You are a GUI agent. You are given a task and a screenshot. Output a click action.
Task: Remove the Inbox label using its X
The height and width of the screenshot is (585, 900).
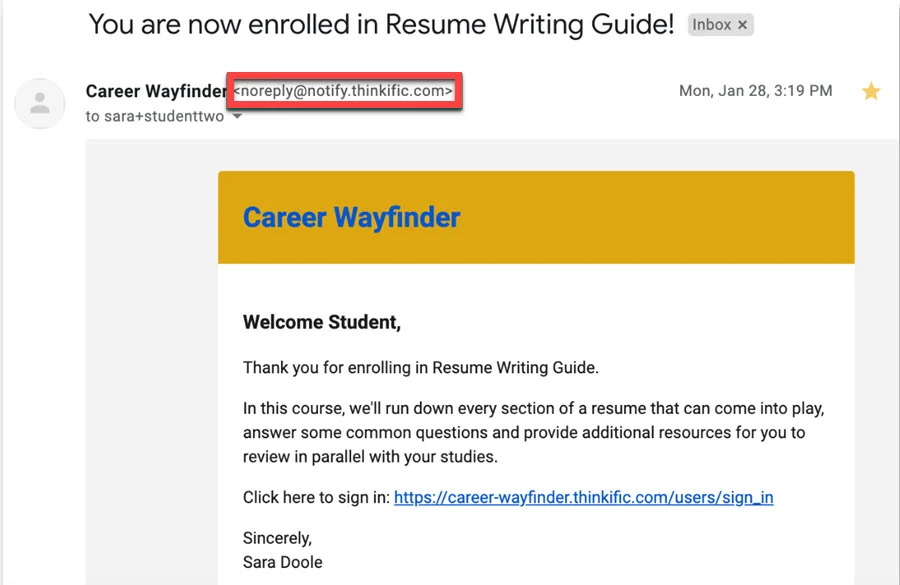pyautogui.click(x=743, y=25)
